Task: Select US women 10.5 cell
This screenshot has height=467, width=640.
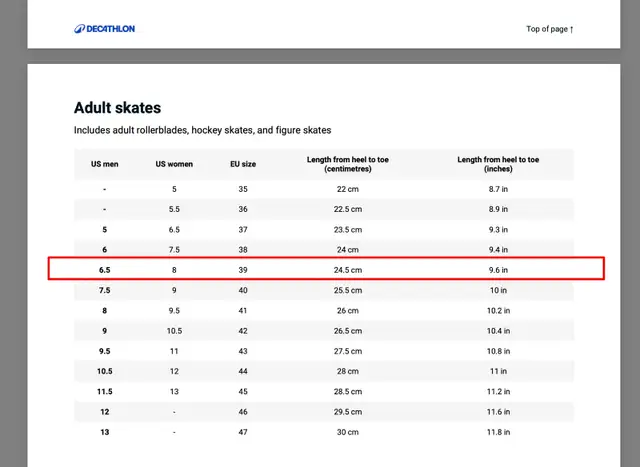Action: point(174,331)
